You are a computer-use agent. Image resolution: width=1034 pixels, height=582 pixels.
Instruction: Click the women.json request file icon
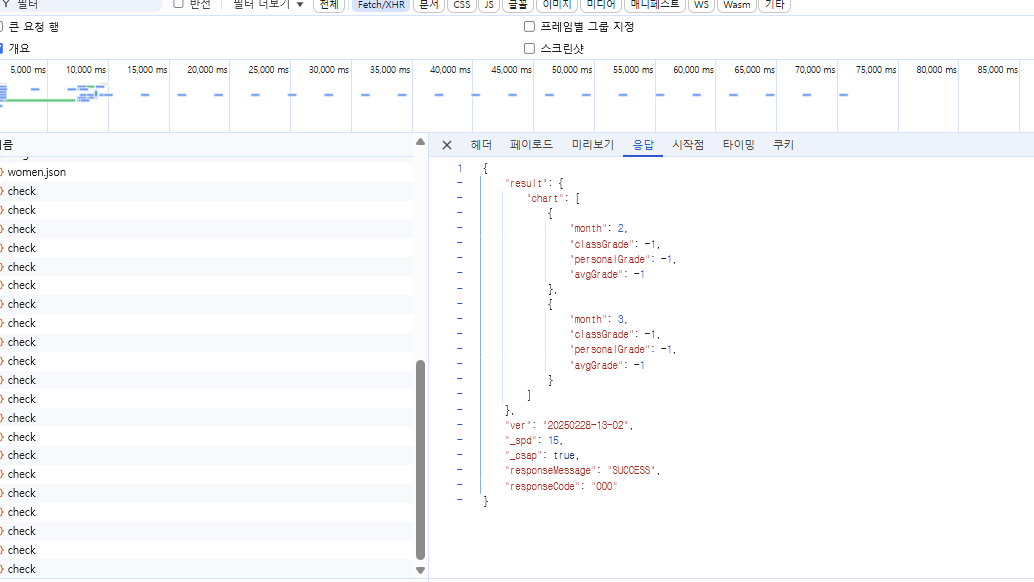click(2, 172)
